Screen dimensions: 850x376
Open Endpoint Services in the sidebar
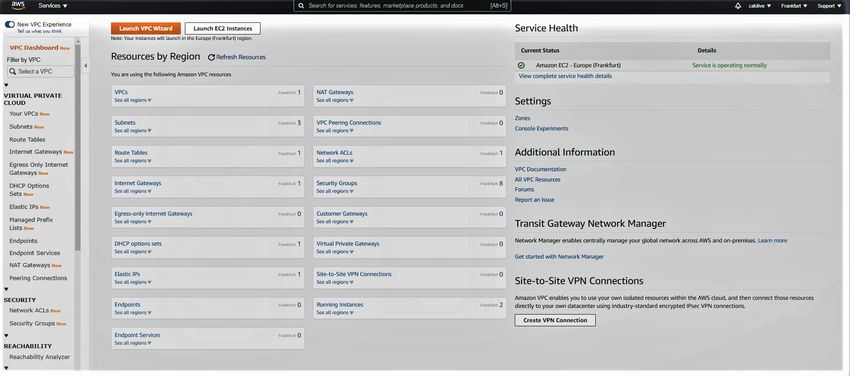35,253
